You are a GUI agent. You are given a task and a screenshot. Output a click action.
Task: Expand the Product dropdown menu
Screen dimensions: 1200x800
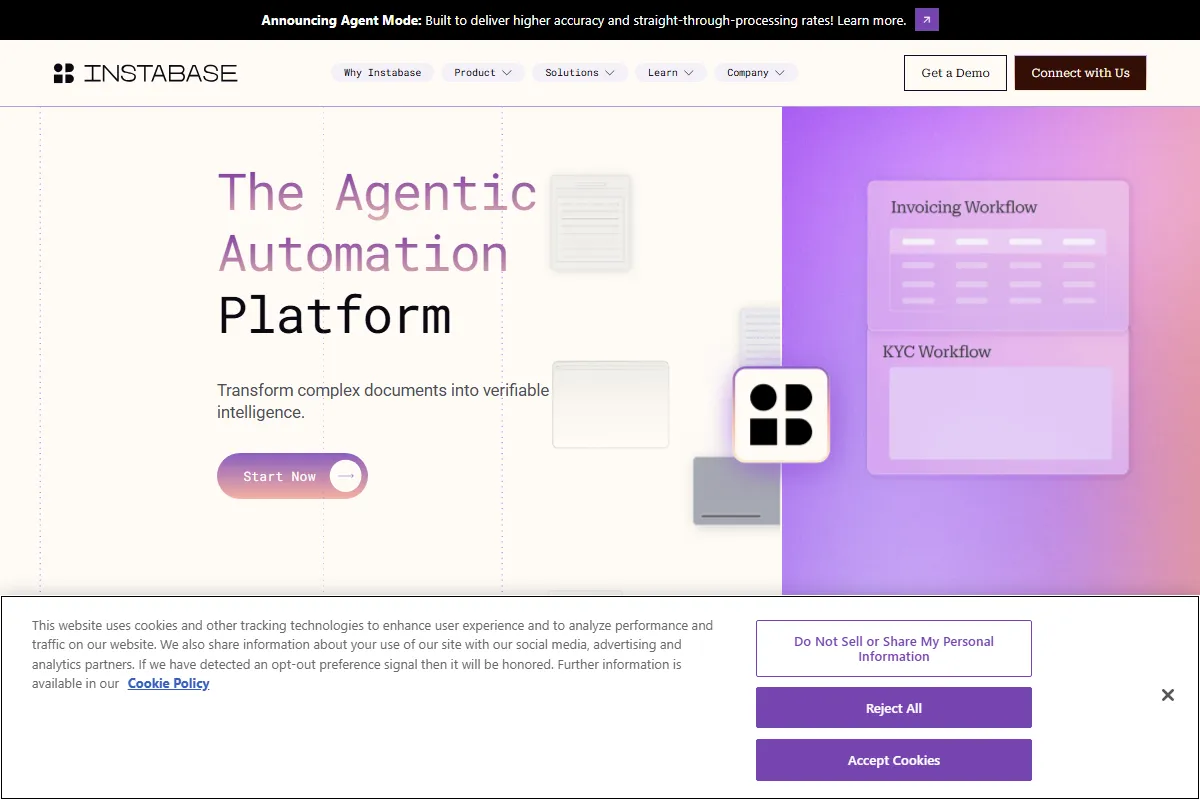click(483, 73)
